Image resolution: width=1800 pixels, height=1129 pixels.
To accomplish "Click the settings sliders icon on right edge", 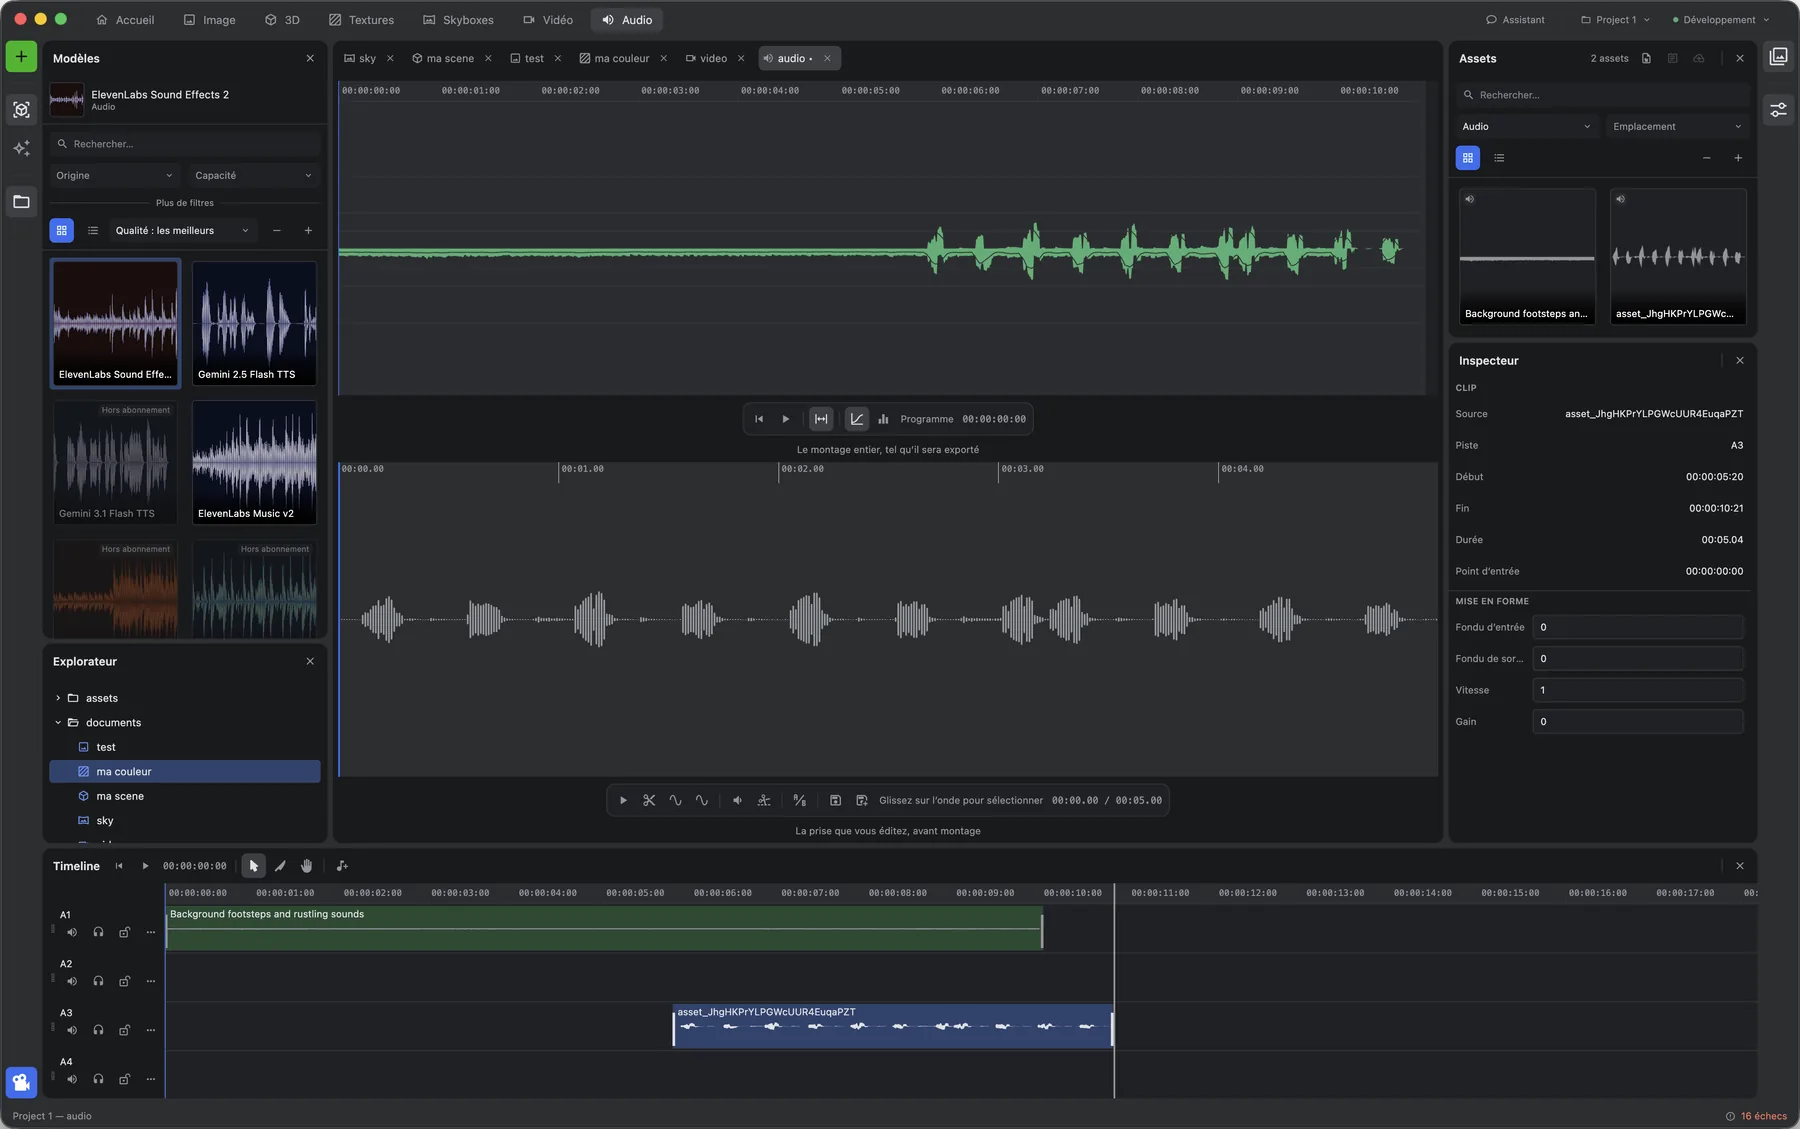I will 1778,110.
